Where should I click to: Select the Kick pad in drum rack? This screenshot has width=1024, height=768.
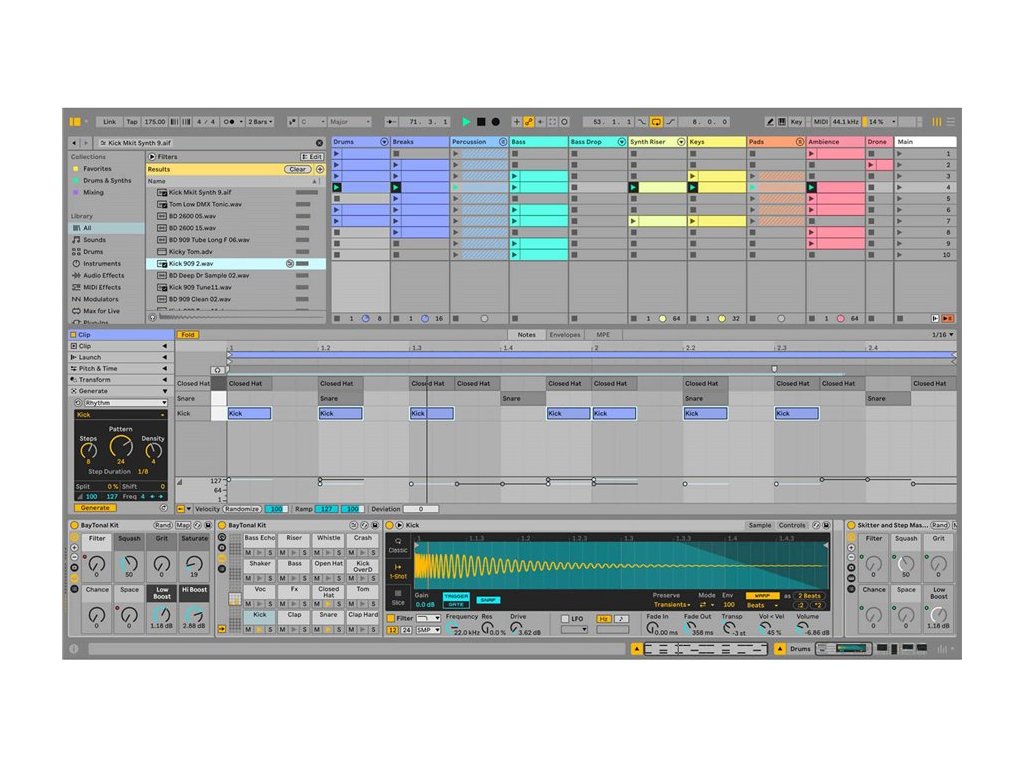(x=260, y=615)
